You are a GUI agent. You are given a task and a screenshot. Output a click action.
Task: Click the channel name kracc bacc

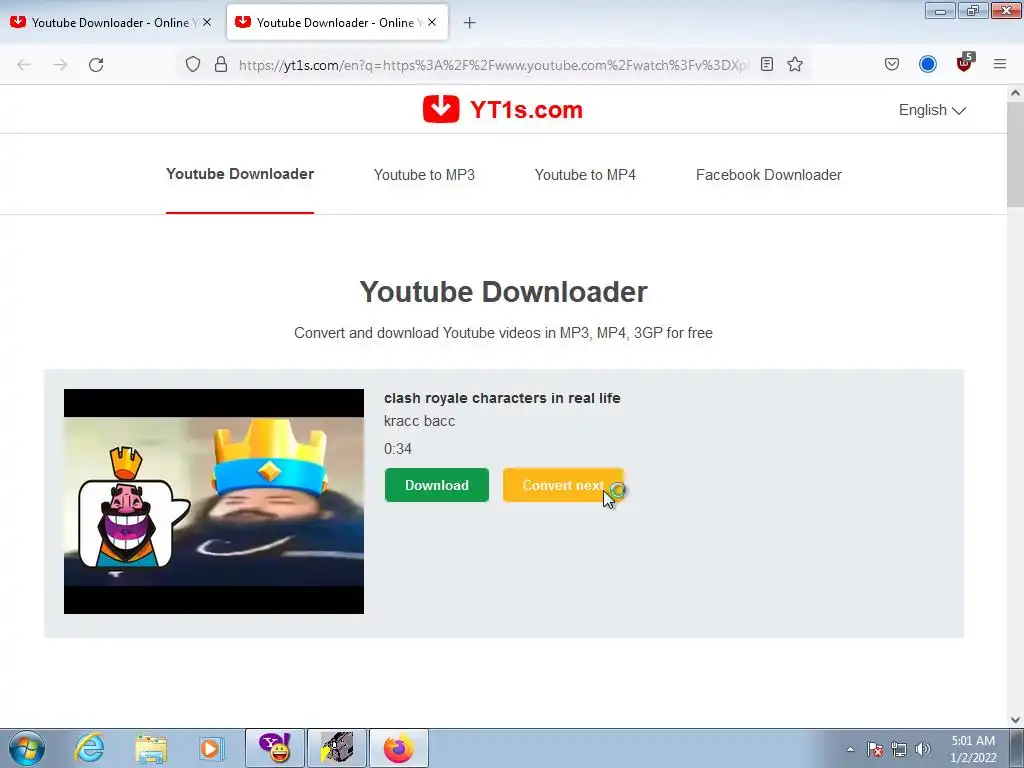coord(419,421)
